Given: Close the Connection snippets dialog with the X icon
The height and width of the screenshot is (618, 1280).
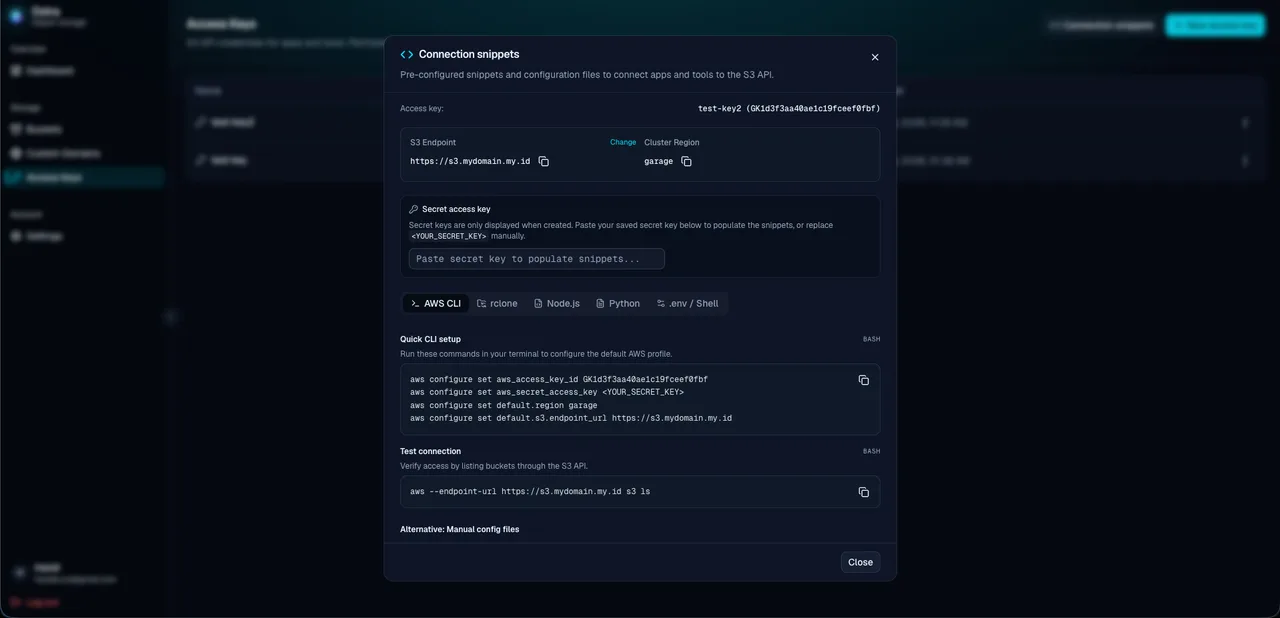Looking at the screenshot, I should pos(875,57).
